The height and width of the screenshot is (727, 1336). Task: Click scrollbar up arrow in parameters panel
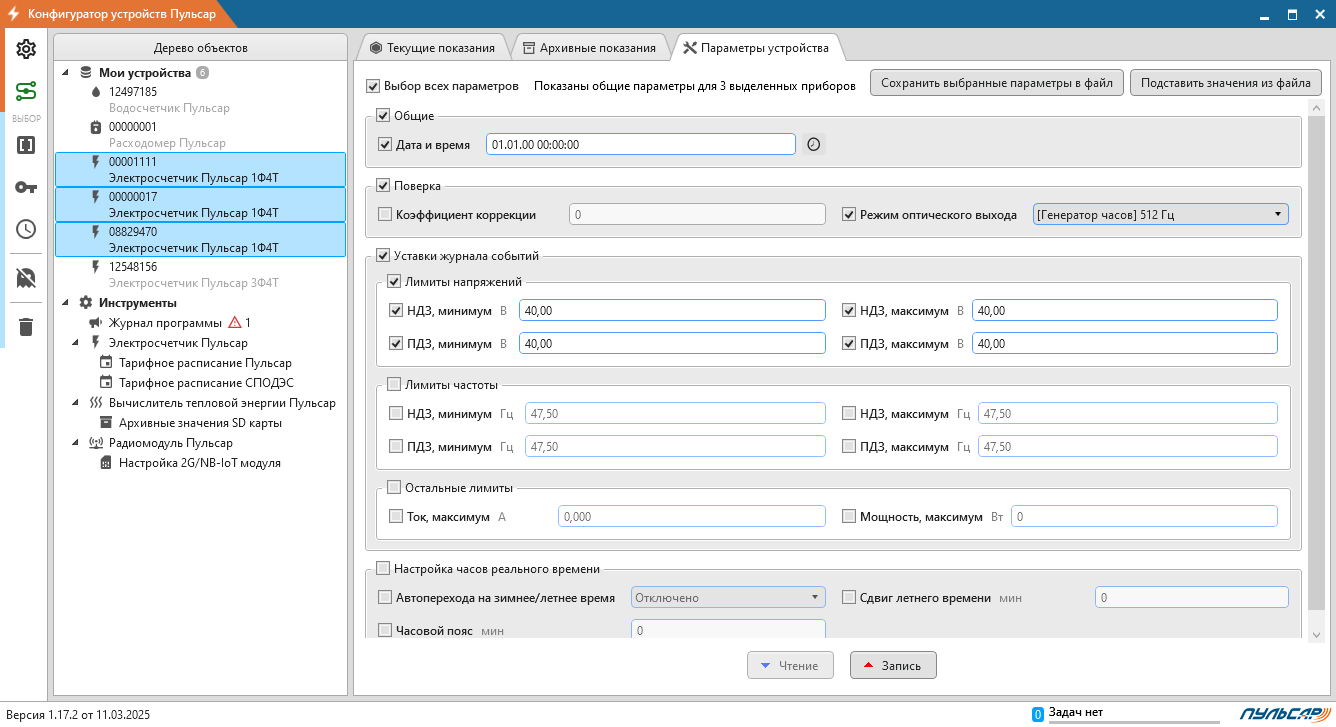(x=1315, y=107)
